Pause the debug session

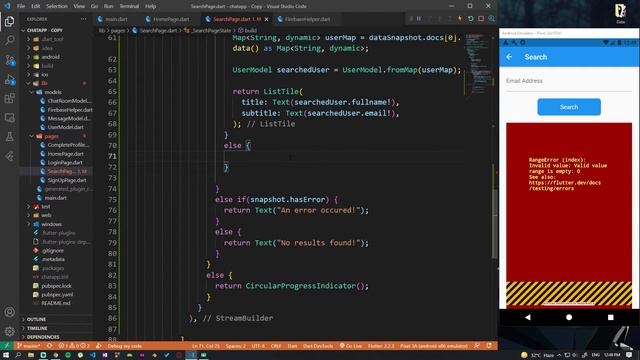419,19
